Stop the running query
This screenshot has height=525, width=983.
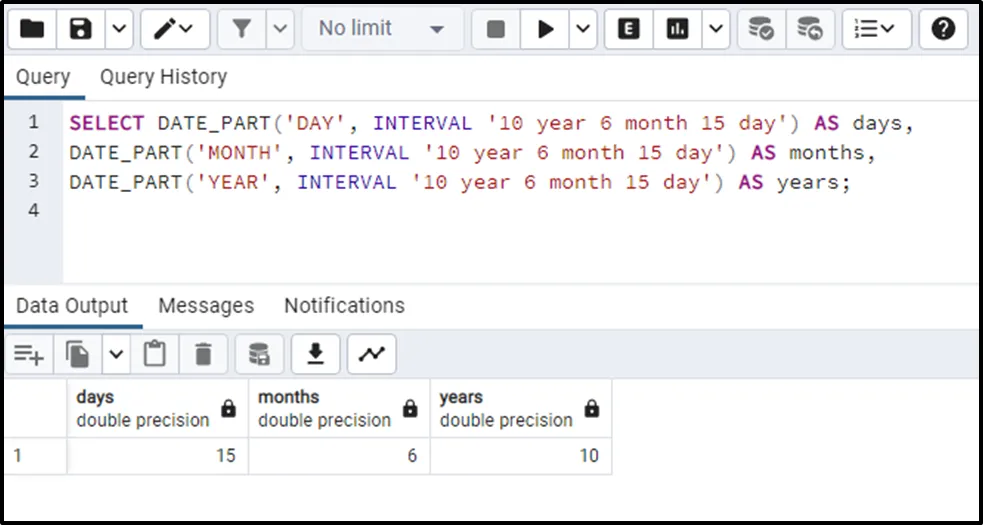click(496, 29)
